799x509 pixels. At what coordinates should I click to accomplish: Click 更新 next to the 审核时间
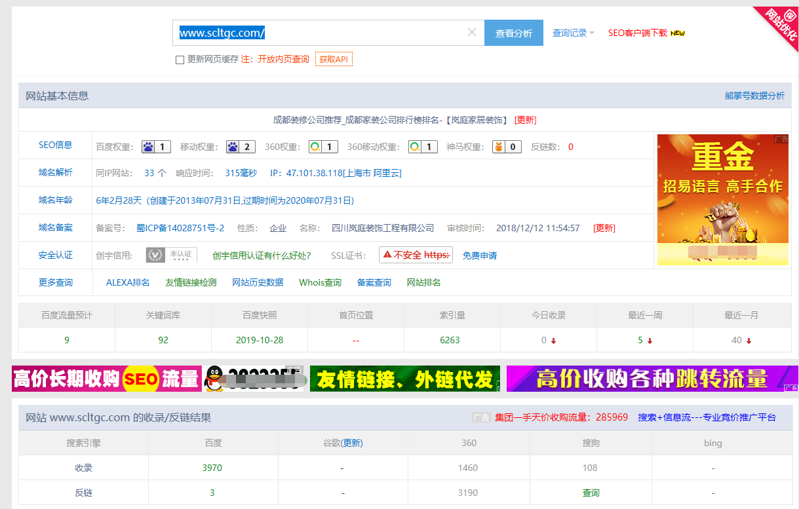[604, 228]
